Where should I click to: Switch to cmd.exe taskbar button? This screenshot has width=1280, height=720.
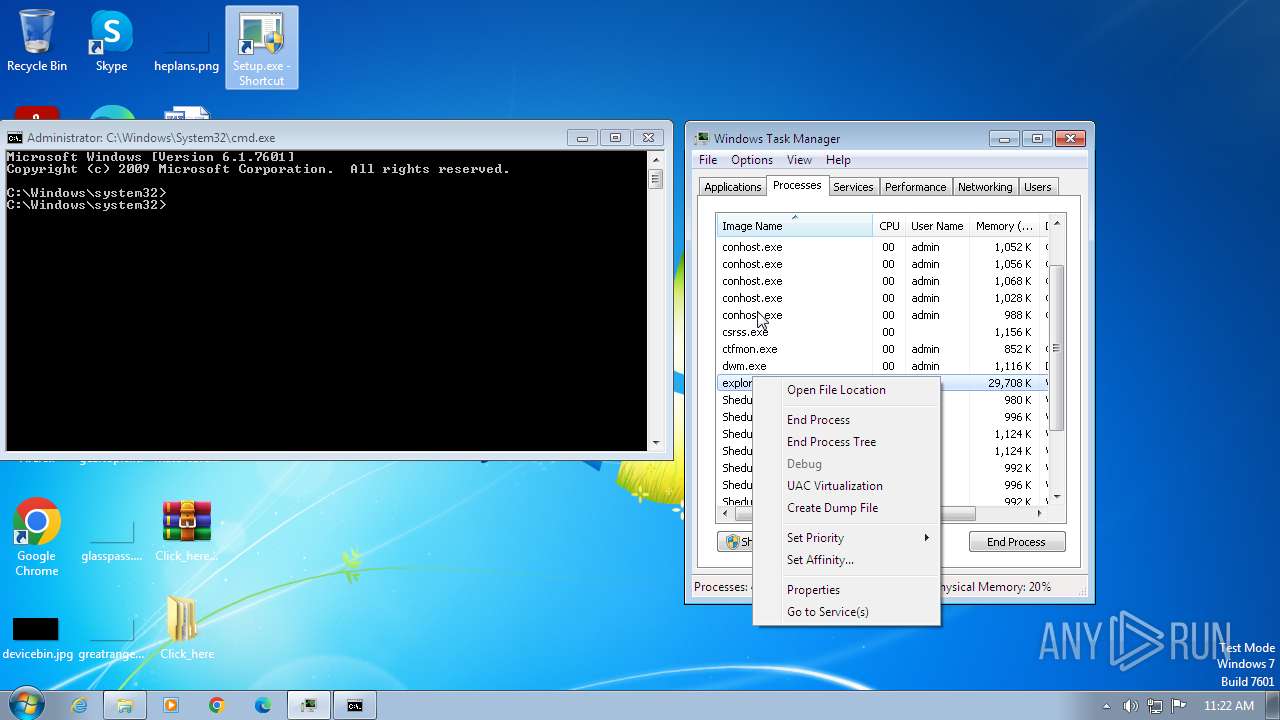355,705
